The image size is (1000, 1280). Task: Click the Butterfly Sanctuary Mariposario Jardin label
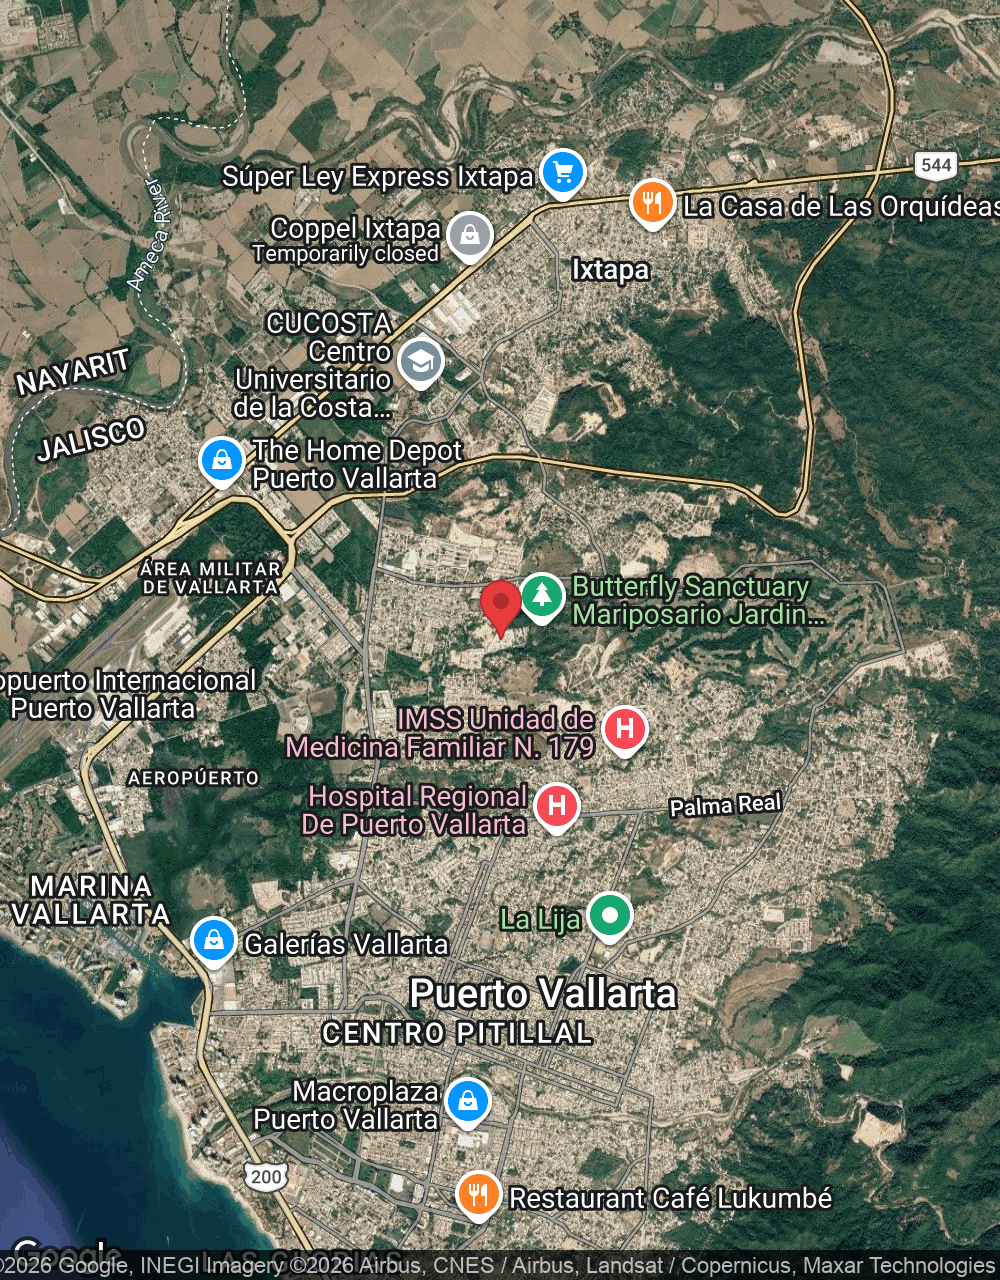click(699, 600)
